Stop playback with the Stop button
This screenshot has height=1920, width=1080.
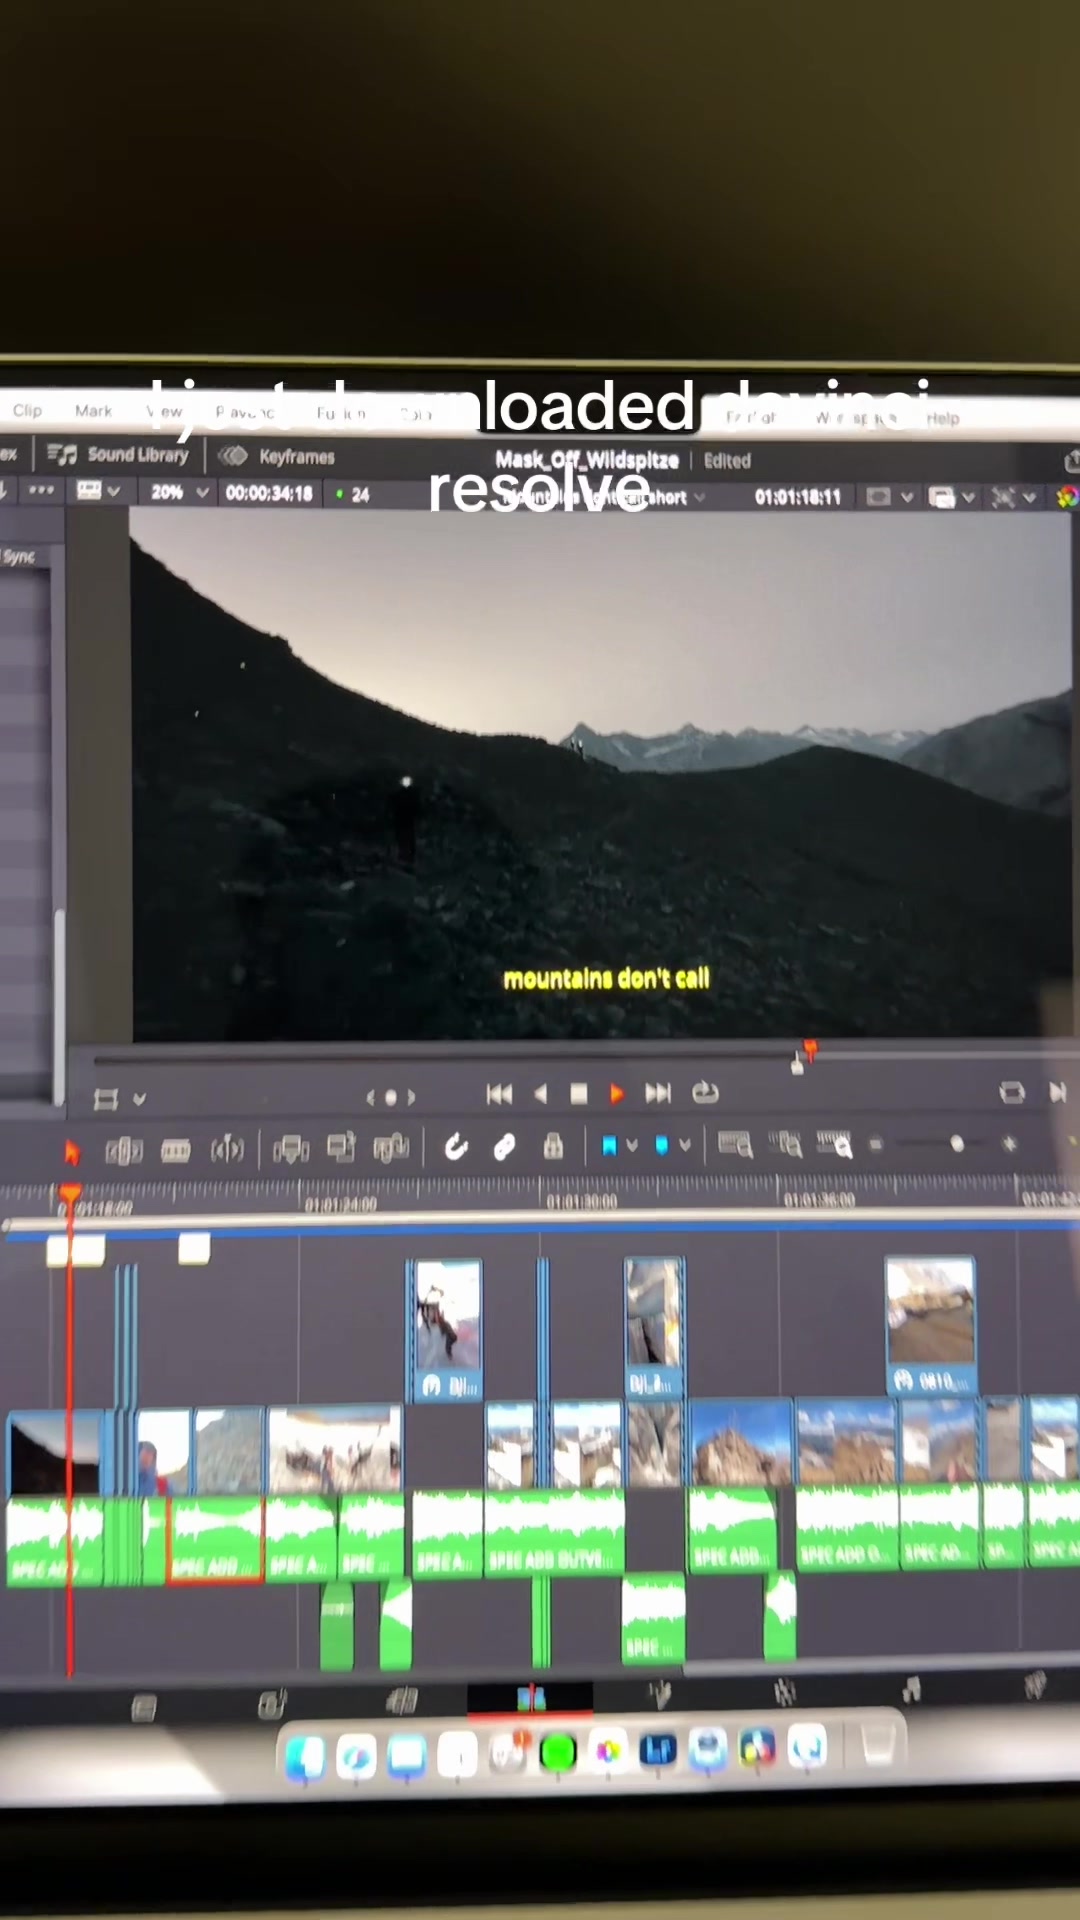[x=578, y=1094]
